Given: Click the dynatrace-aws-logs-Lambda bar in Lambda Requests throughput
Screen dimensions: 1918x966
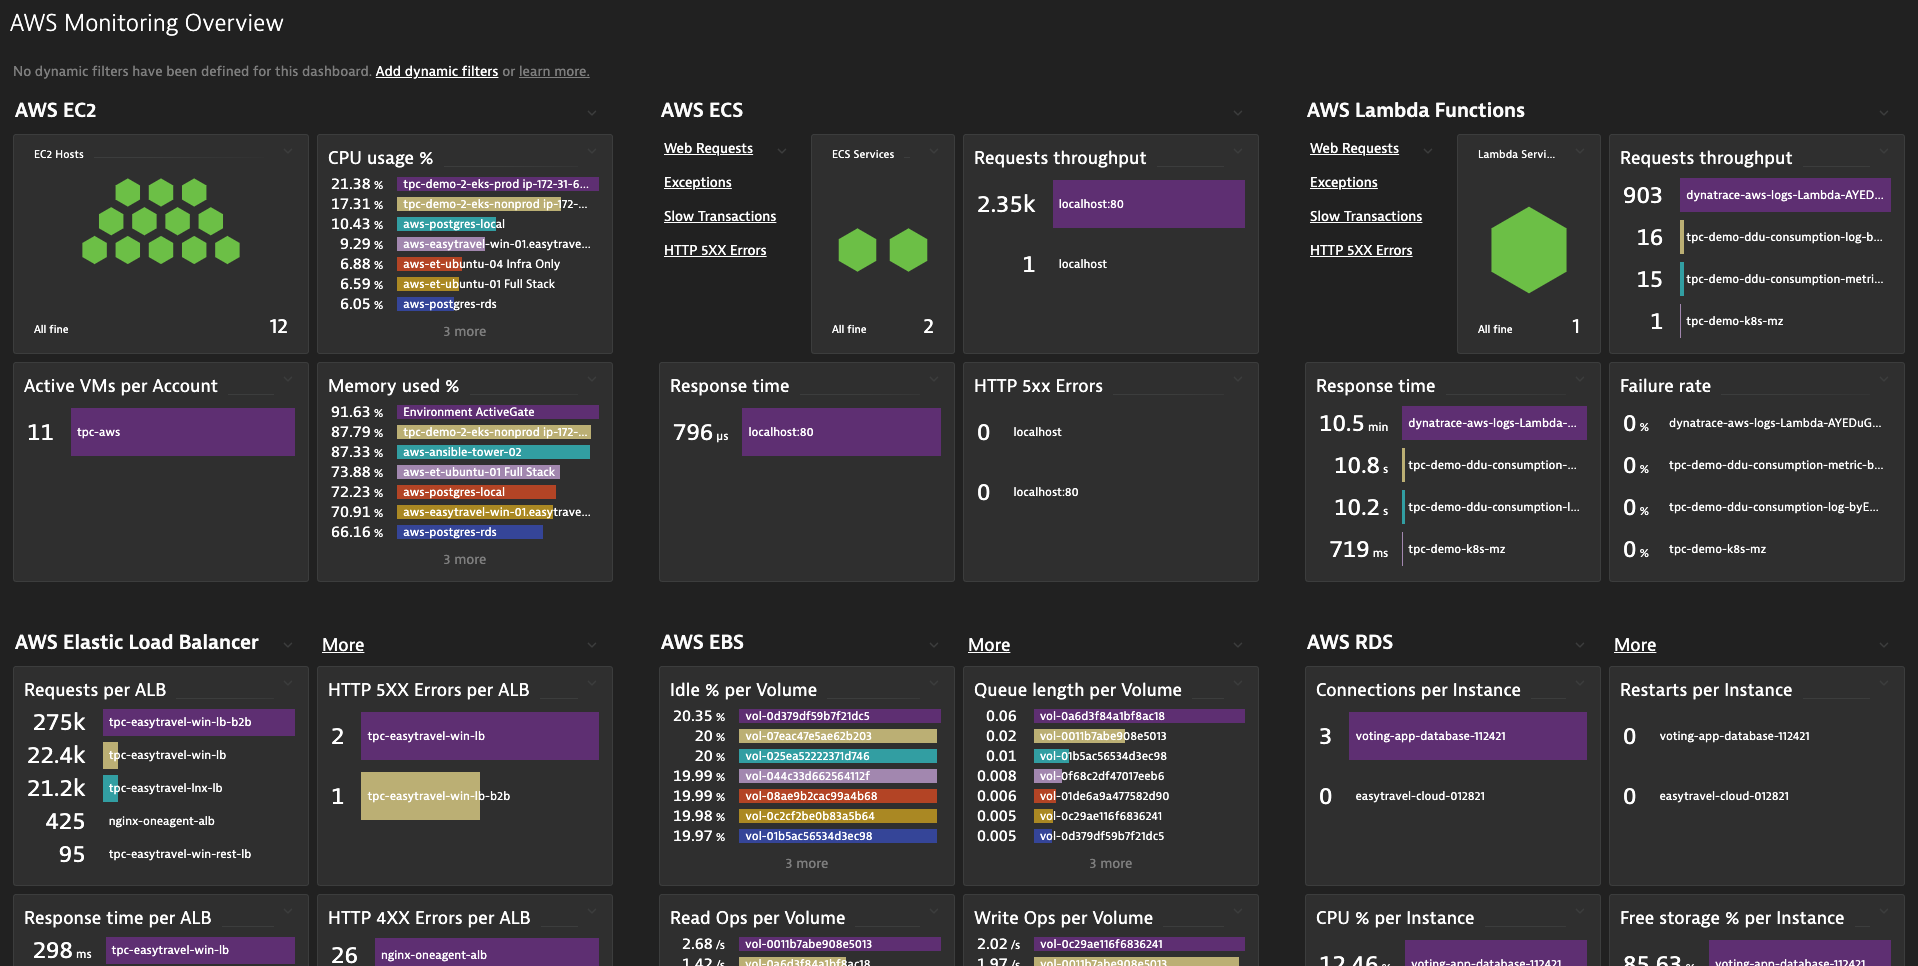Looking at the screenshot, I should tap(1785, 195).
